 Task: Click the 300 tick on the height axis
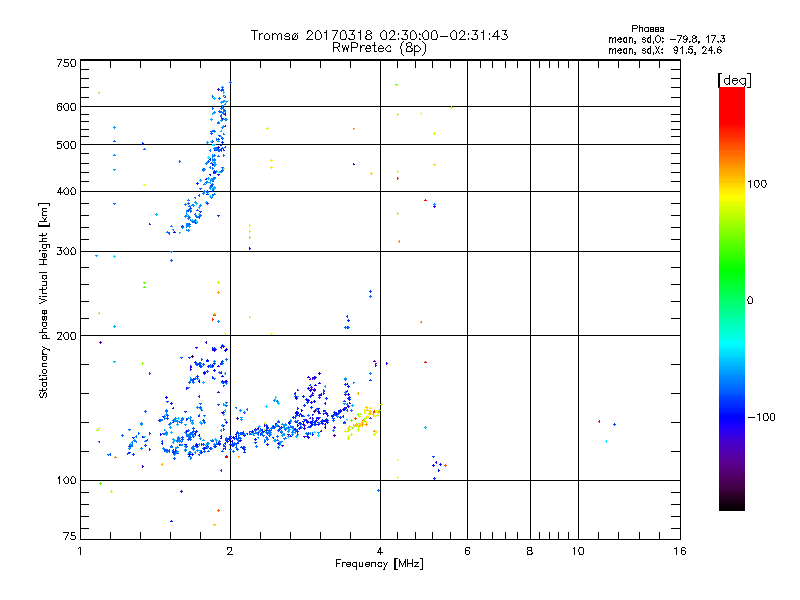(x=65, y=251)
